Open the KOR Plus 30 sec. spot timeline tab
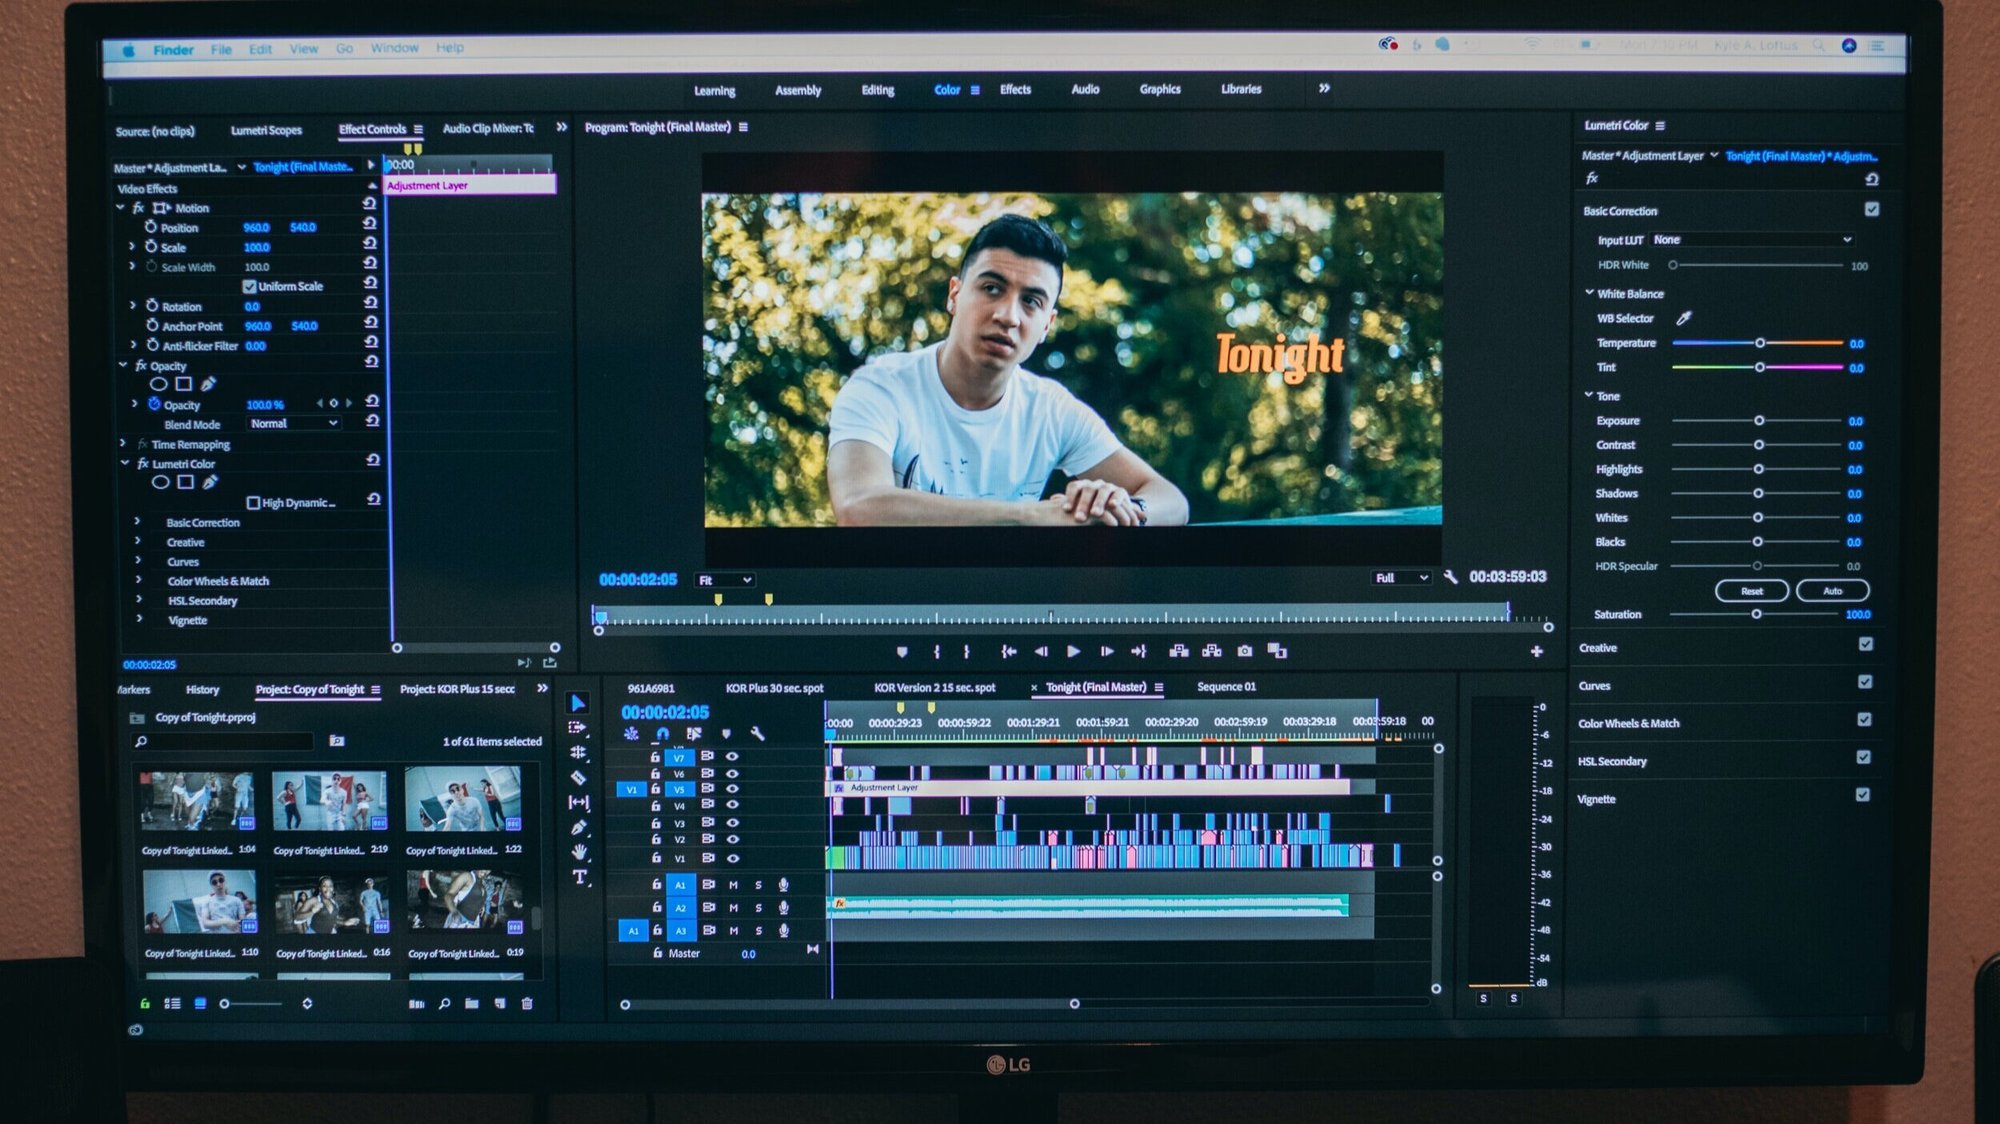 click(775, 688)
